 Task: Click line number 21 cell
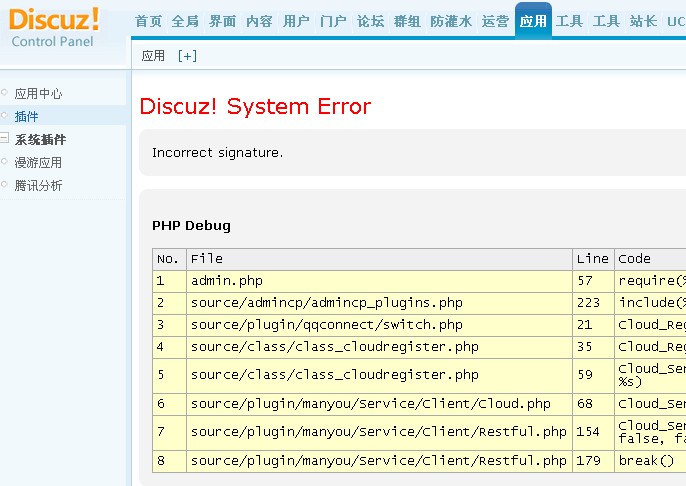(593, 325)
